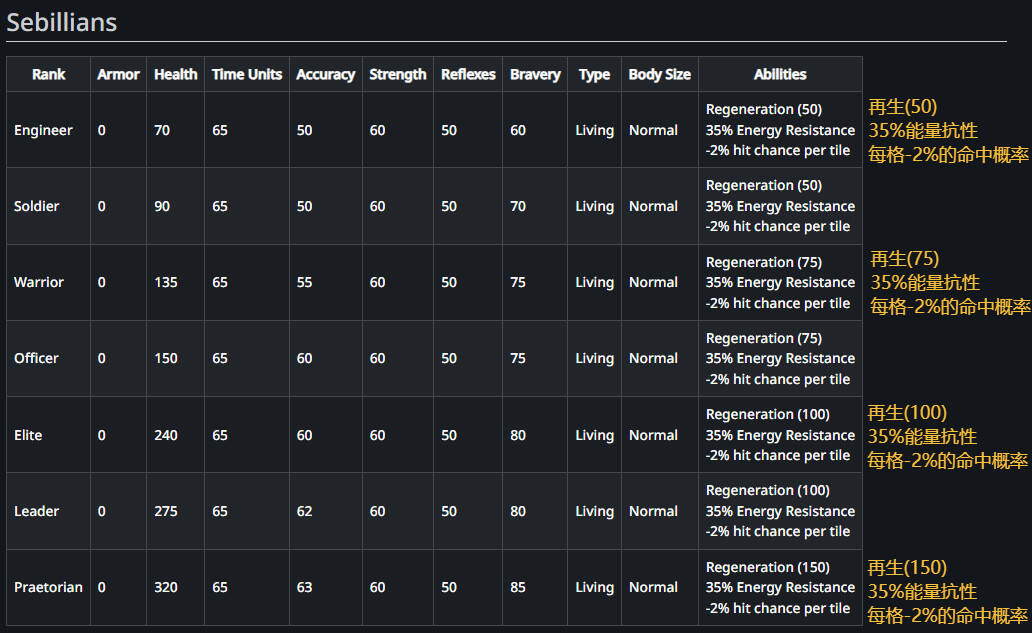Click the Reflexes column header

pyautogui.click(x=468, y=74)
